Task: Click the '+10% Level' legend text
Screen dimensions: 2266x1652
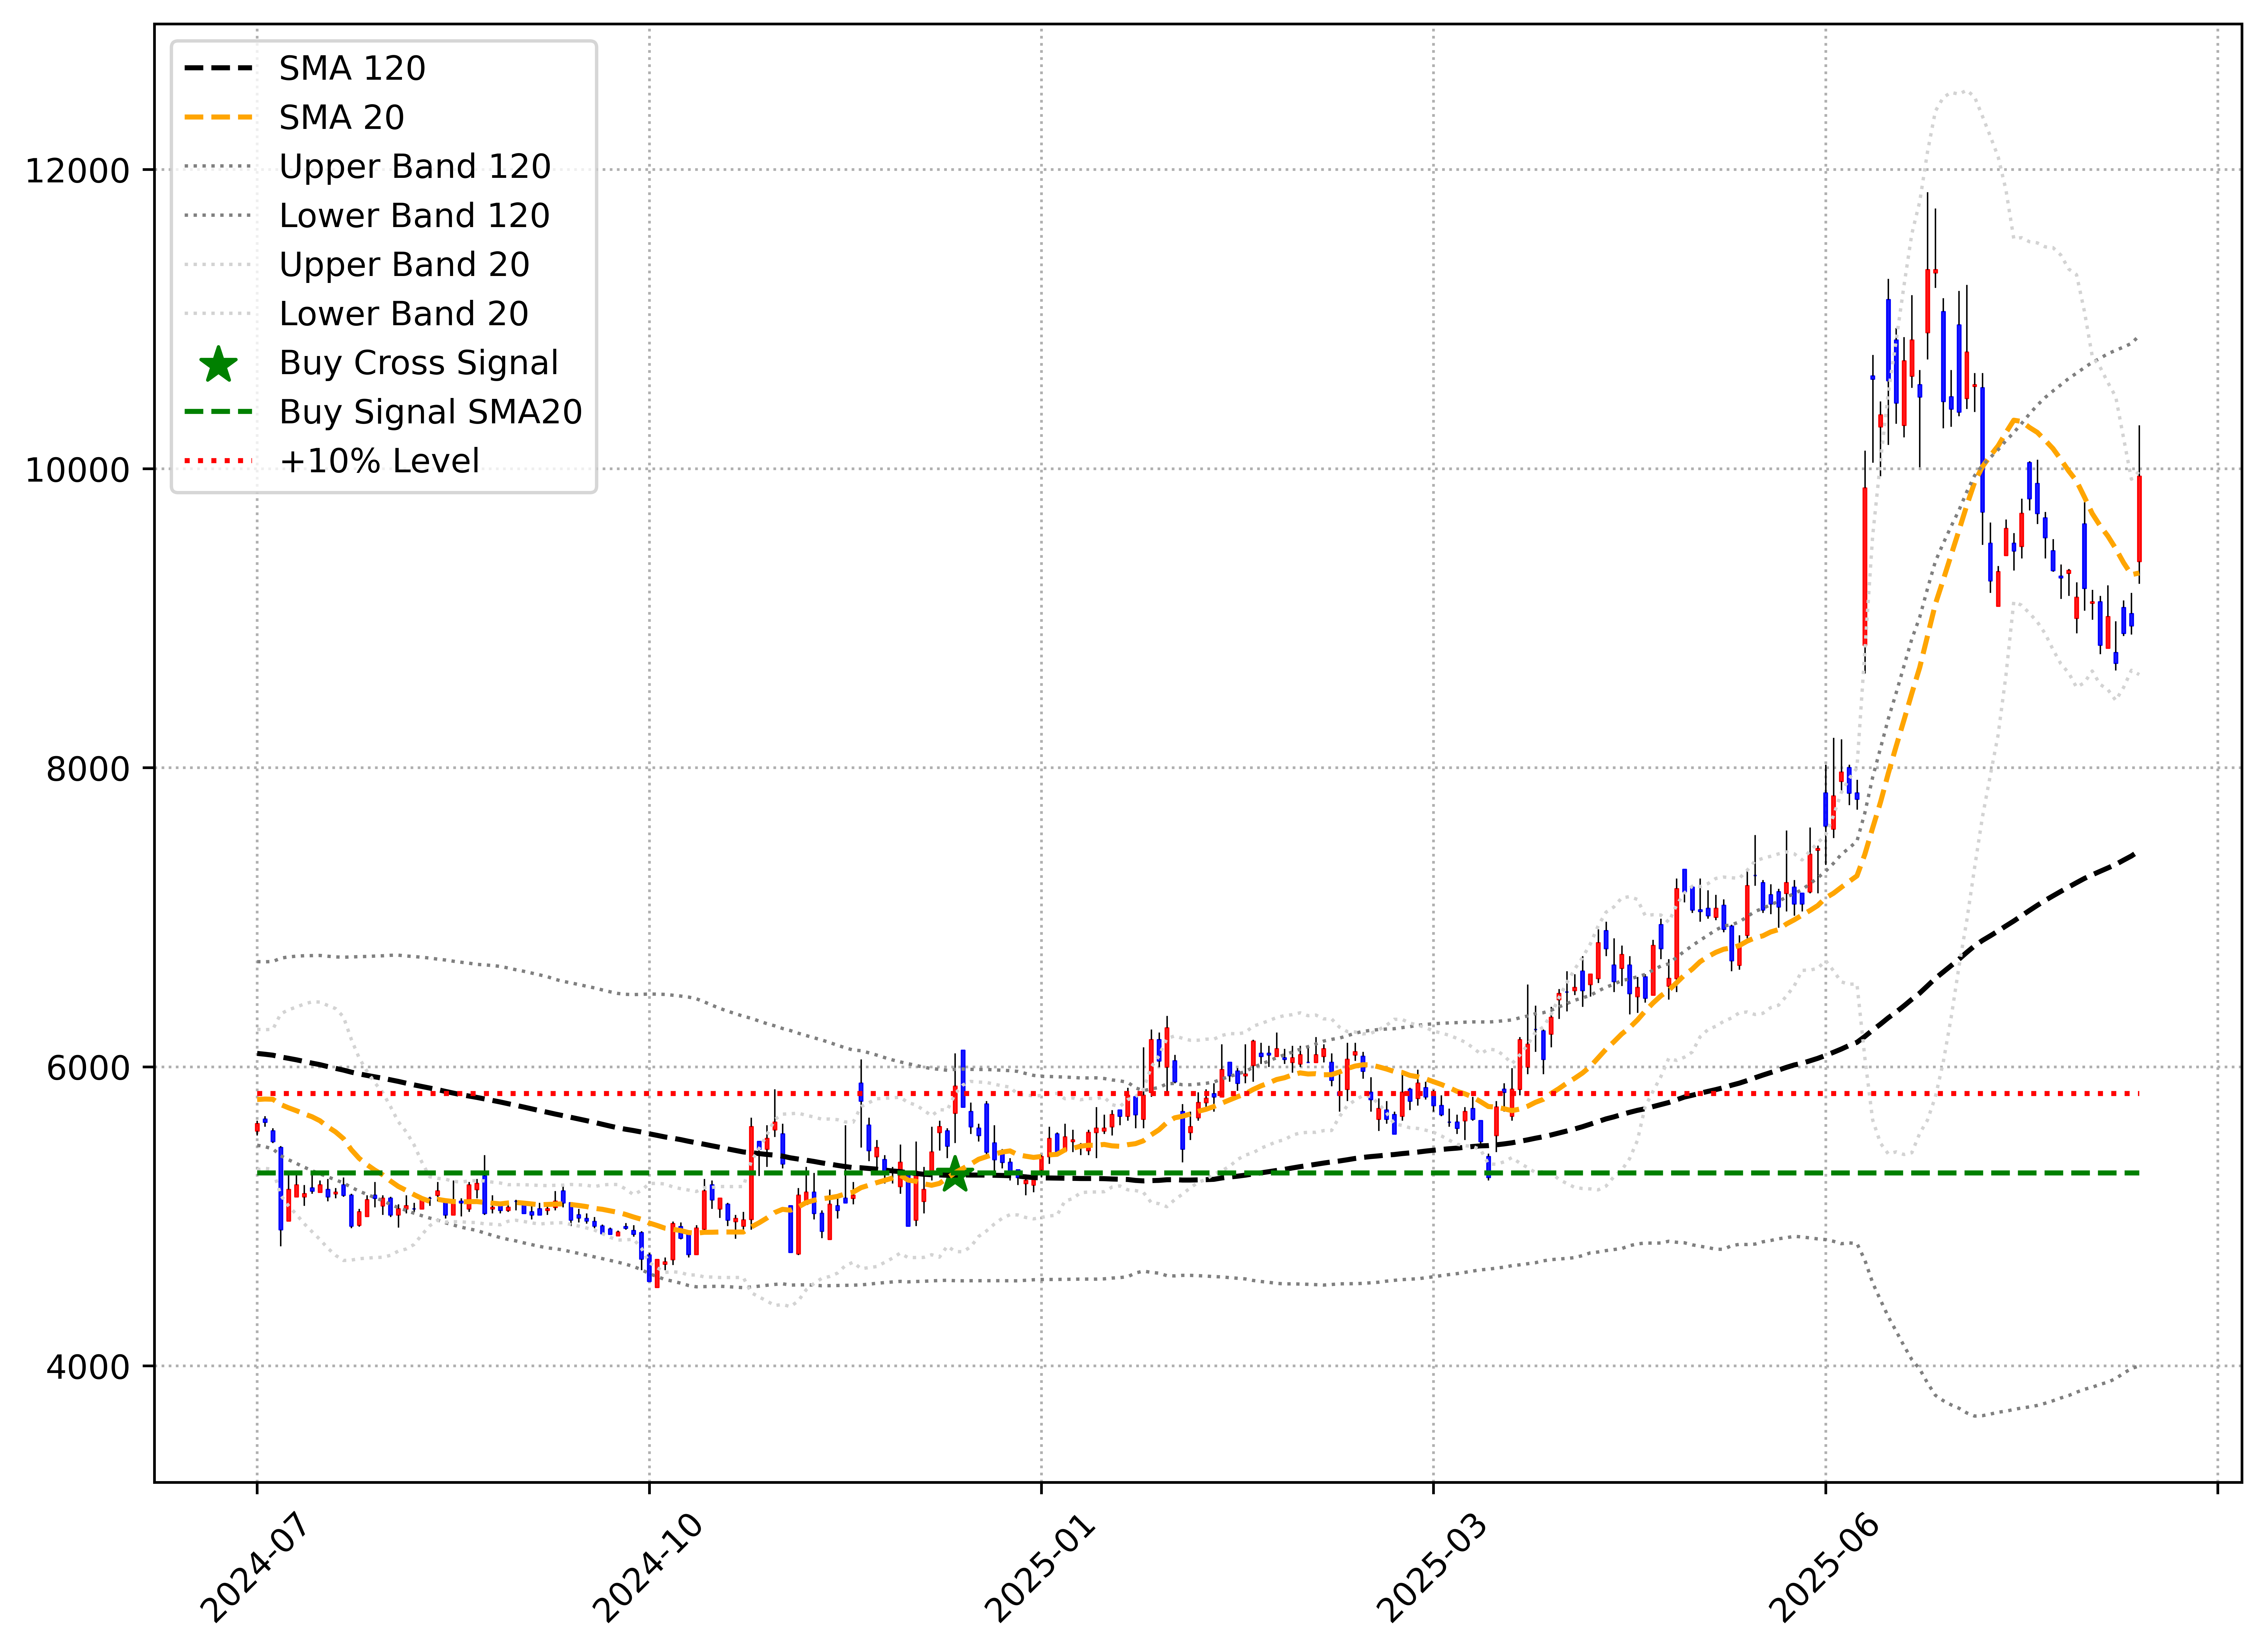Action: click(379, 461)
